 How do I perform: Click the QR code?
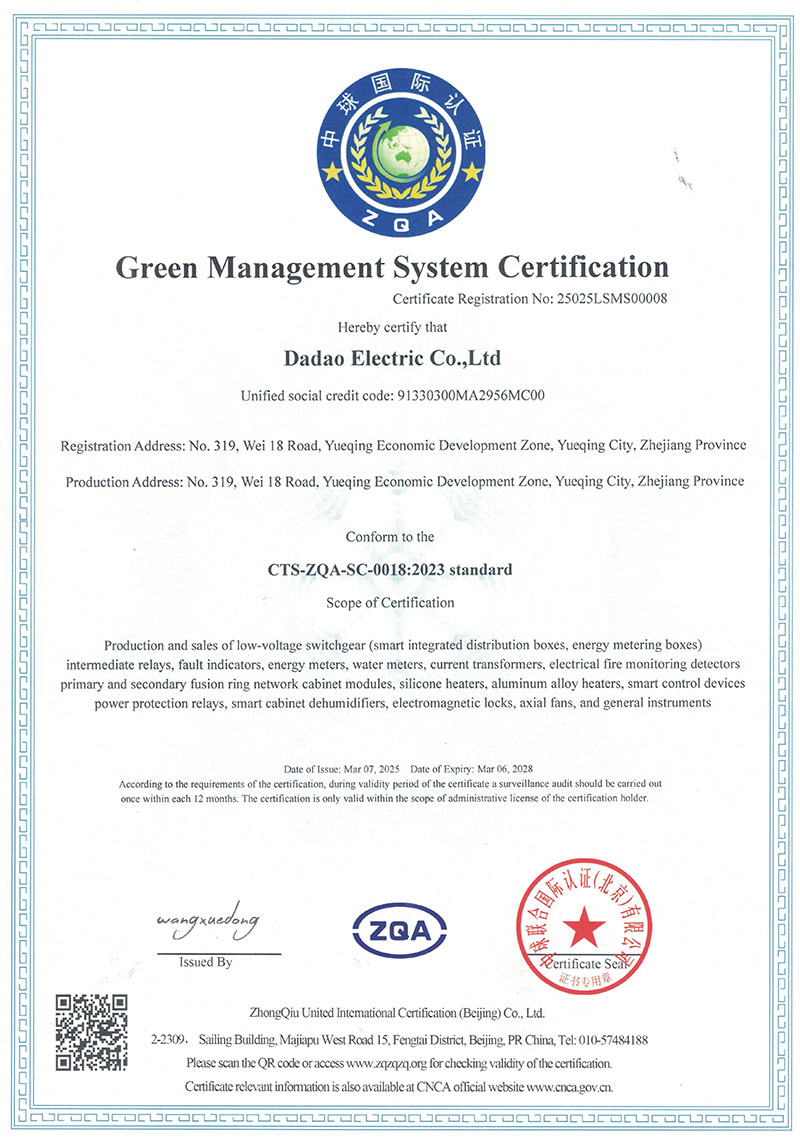[90, 1031]
